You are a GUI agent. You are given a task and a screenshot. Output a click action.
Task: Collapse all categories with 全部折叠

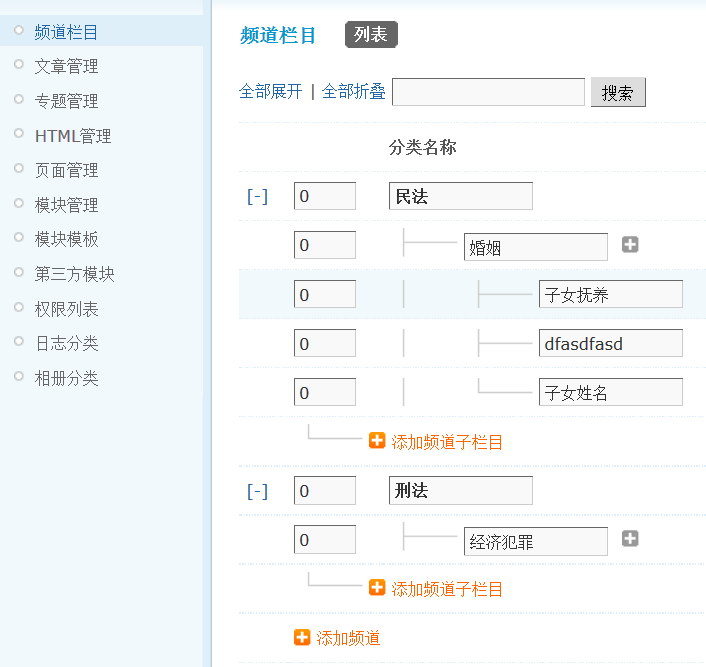coord(354,92)
